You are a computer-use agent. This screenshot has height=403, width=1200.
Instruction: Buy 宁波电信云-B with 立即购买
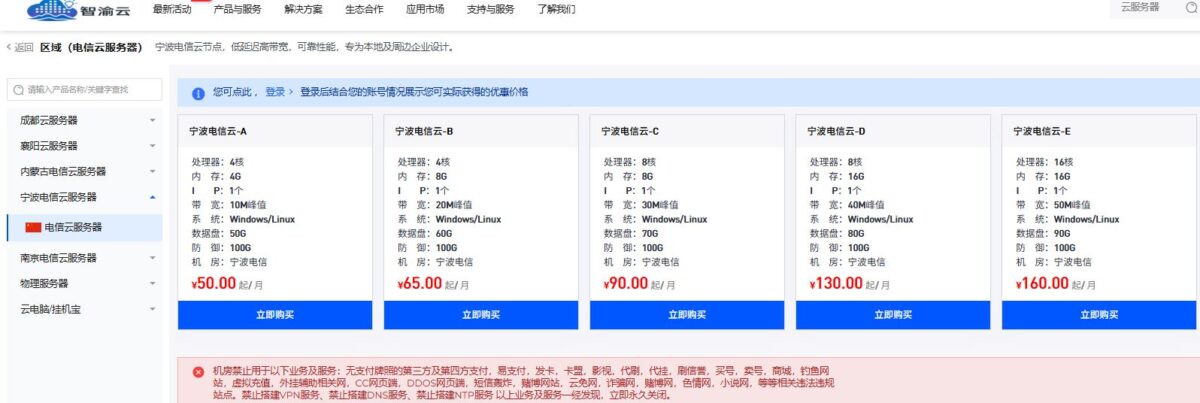coord(481,315)
